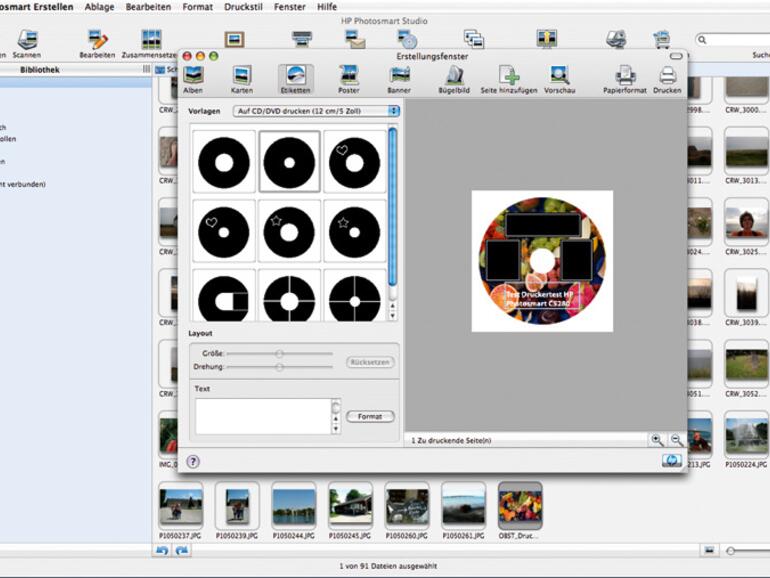Click the Drucken printer icon
This screenshot has height=578, width=770.
tap(667, 77)
